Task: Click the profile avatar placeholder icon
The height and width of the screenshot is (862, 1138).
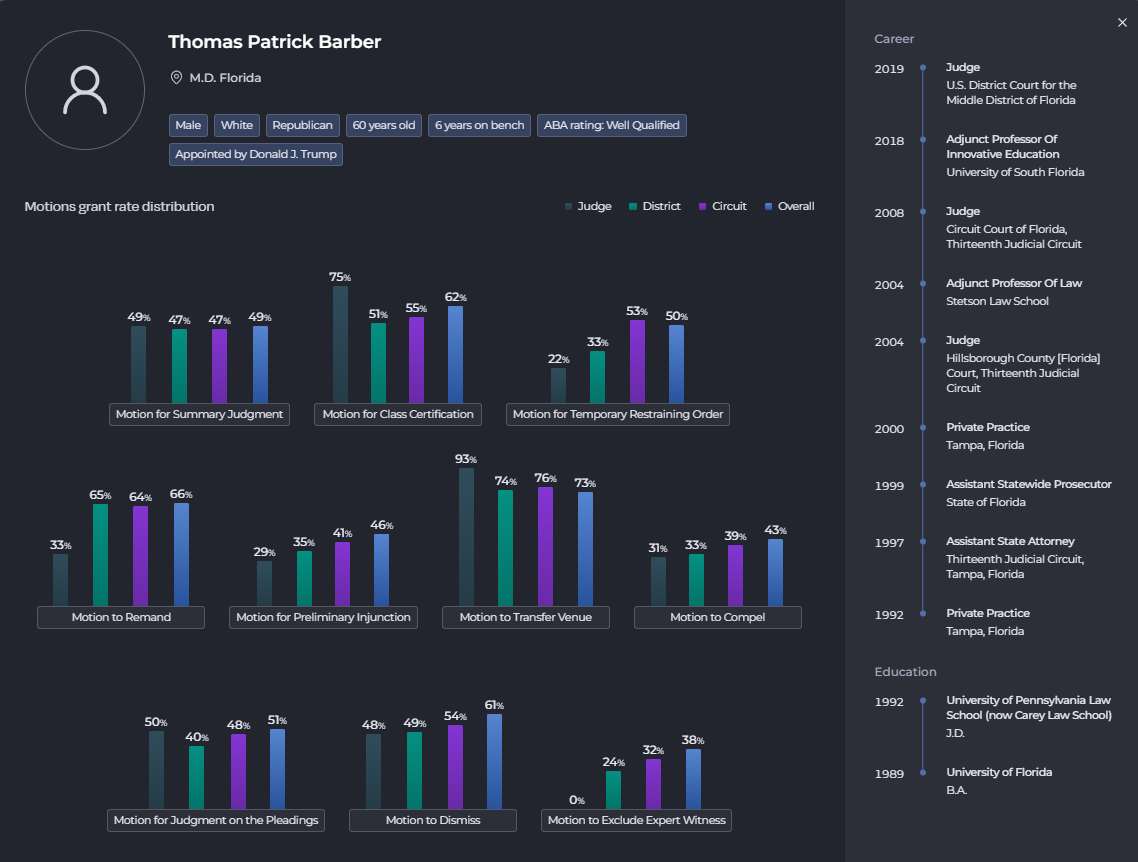Action: pos(84,91)
